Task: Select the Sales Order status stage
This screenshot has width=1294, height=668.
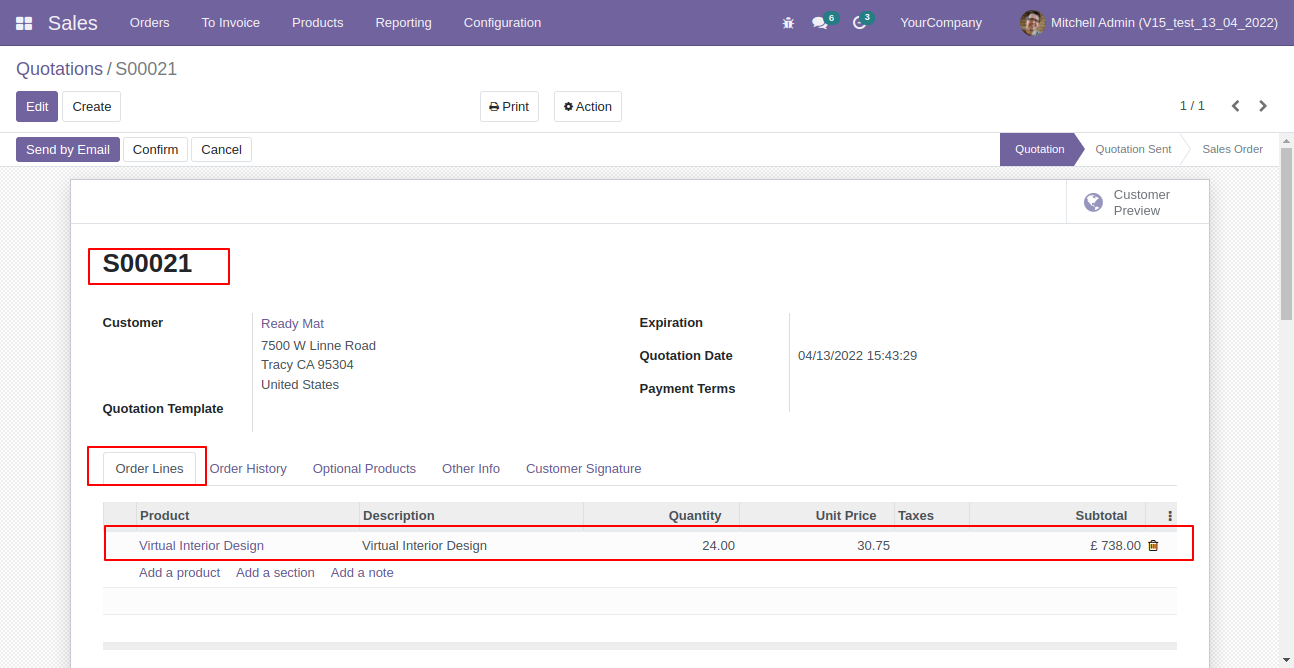Action: pyautogui.click(x=1232, y=149)
